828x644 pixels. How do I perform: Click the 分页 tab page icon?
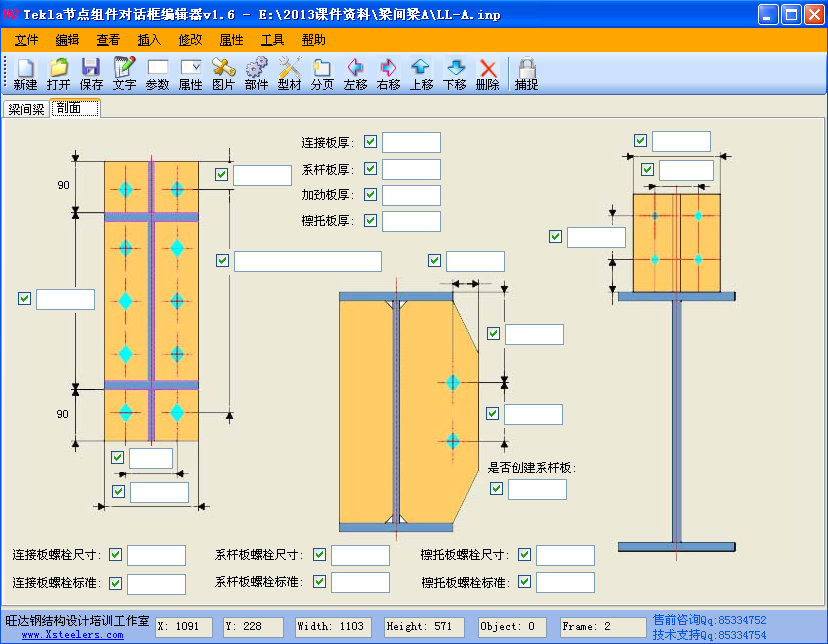point(322,74)
